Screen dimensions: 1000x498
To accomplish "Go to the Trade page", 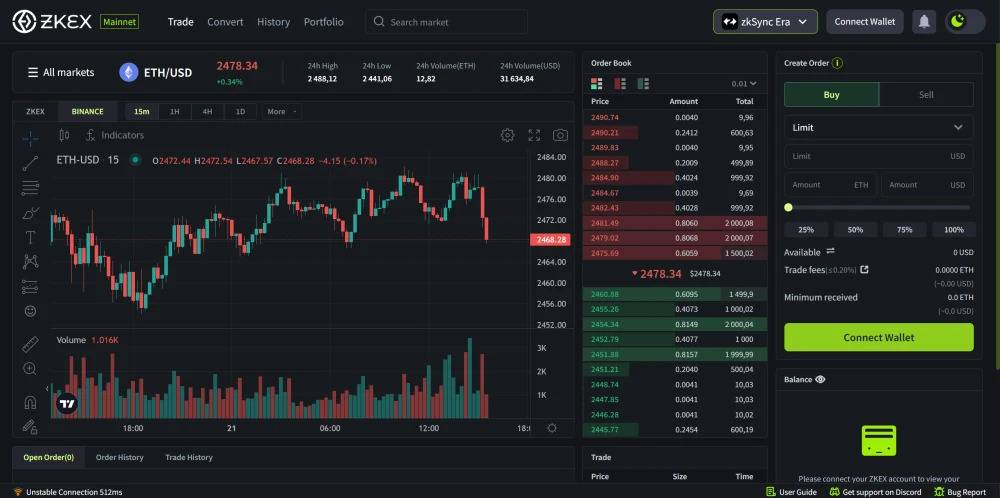I will click(180, 22).
